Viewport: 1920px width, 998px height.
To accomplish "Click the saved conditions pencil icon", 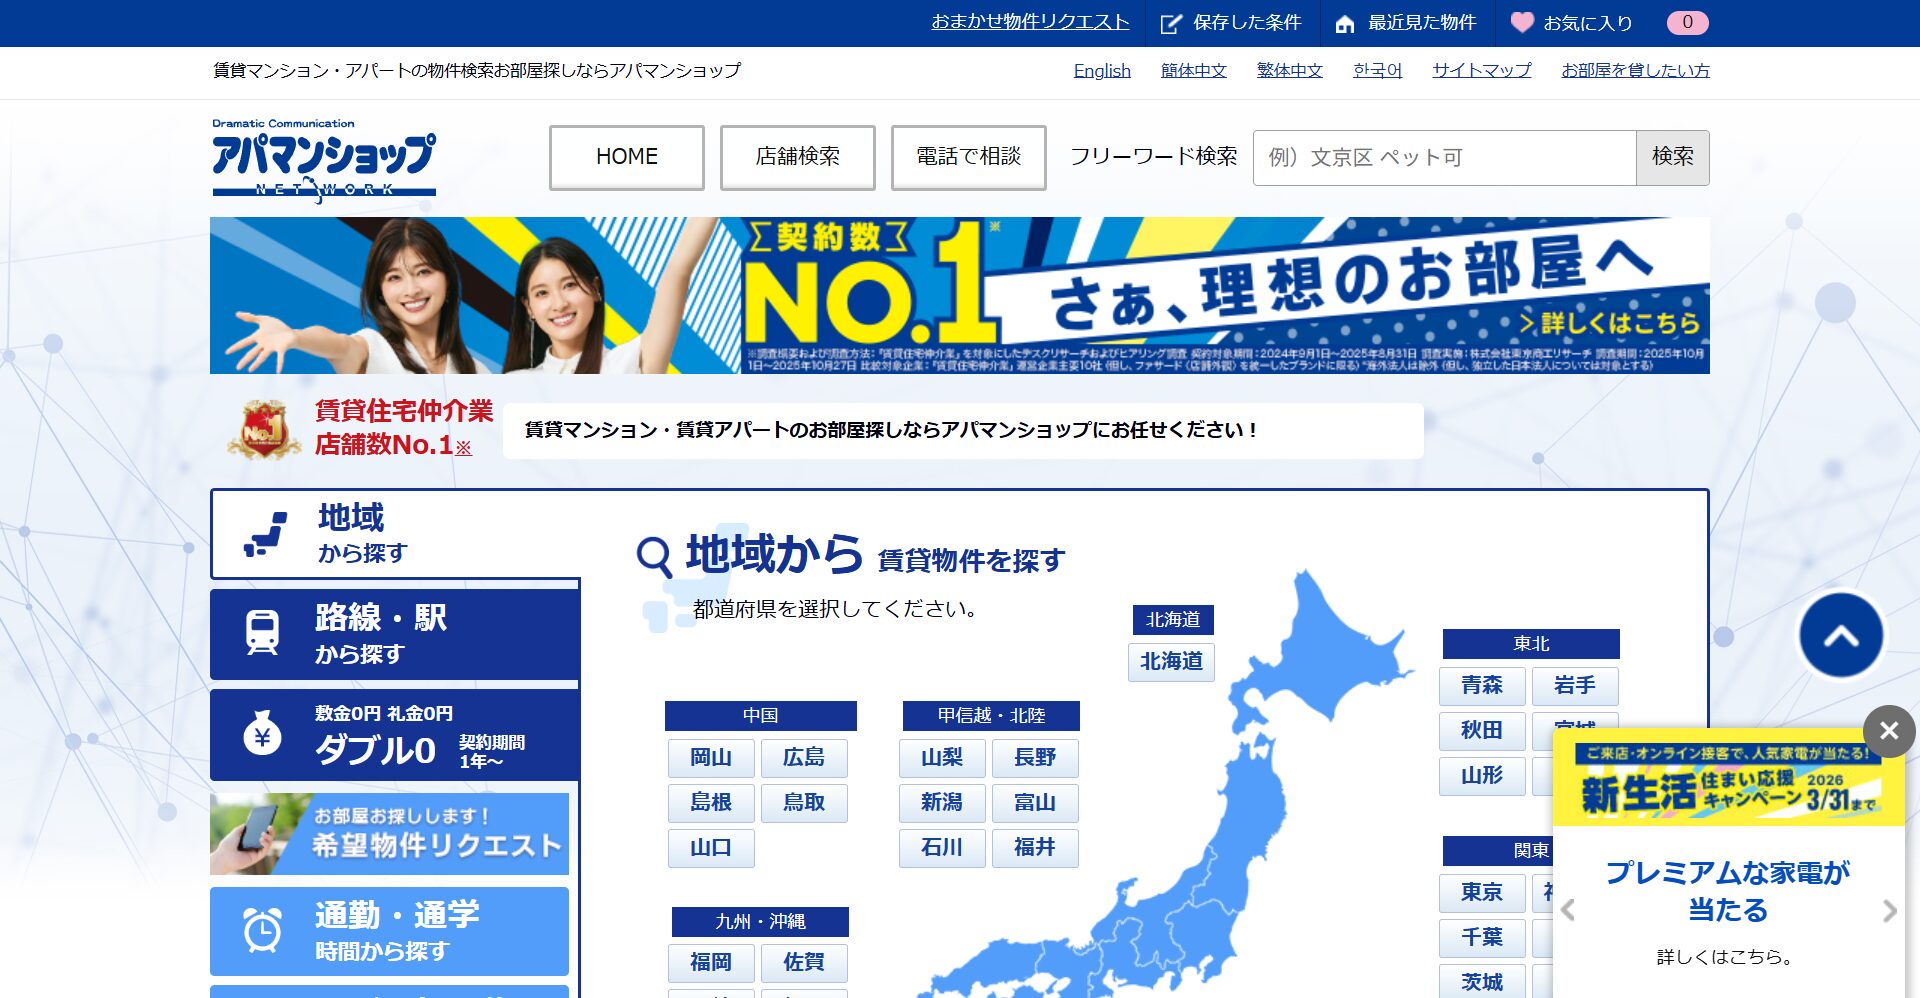I will (x=1170, y=23).
